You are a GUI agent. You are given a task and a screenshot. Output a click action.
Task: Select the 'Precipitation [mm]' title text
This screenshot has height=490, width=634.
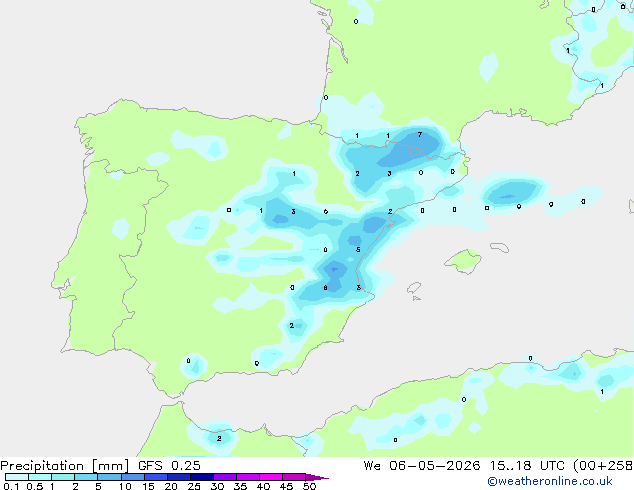point(65,466)
